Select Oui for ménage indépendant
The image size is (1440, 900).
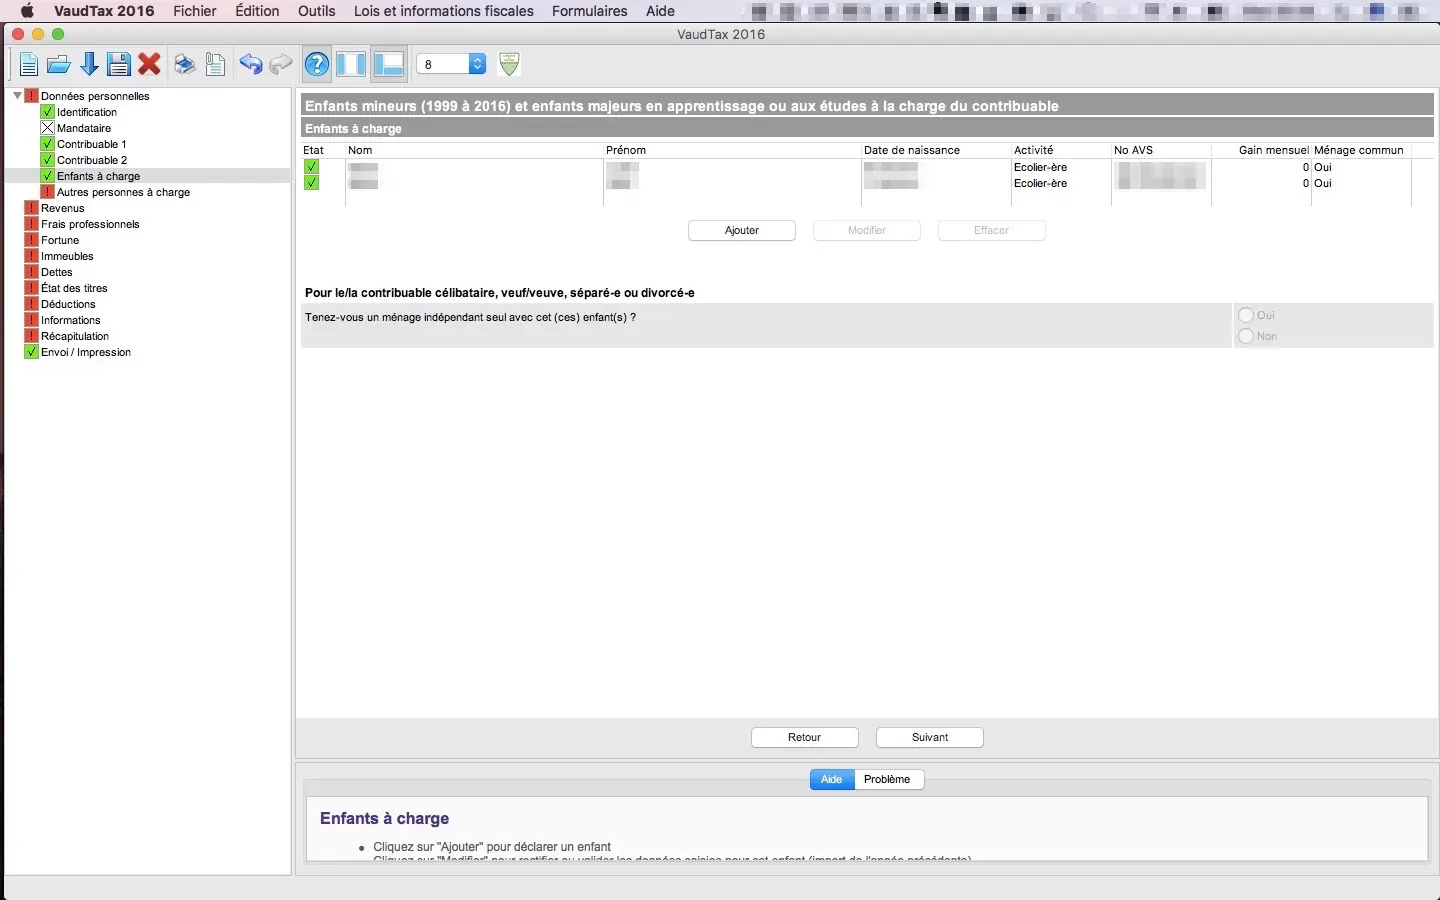pyautogui.click(x=1246, y=315)
